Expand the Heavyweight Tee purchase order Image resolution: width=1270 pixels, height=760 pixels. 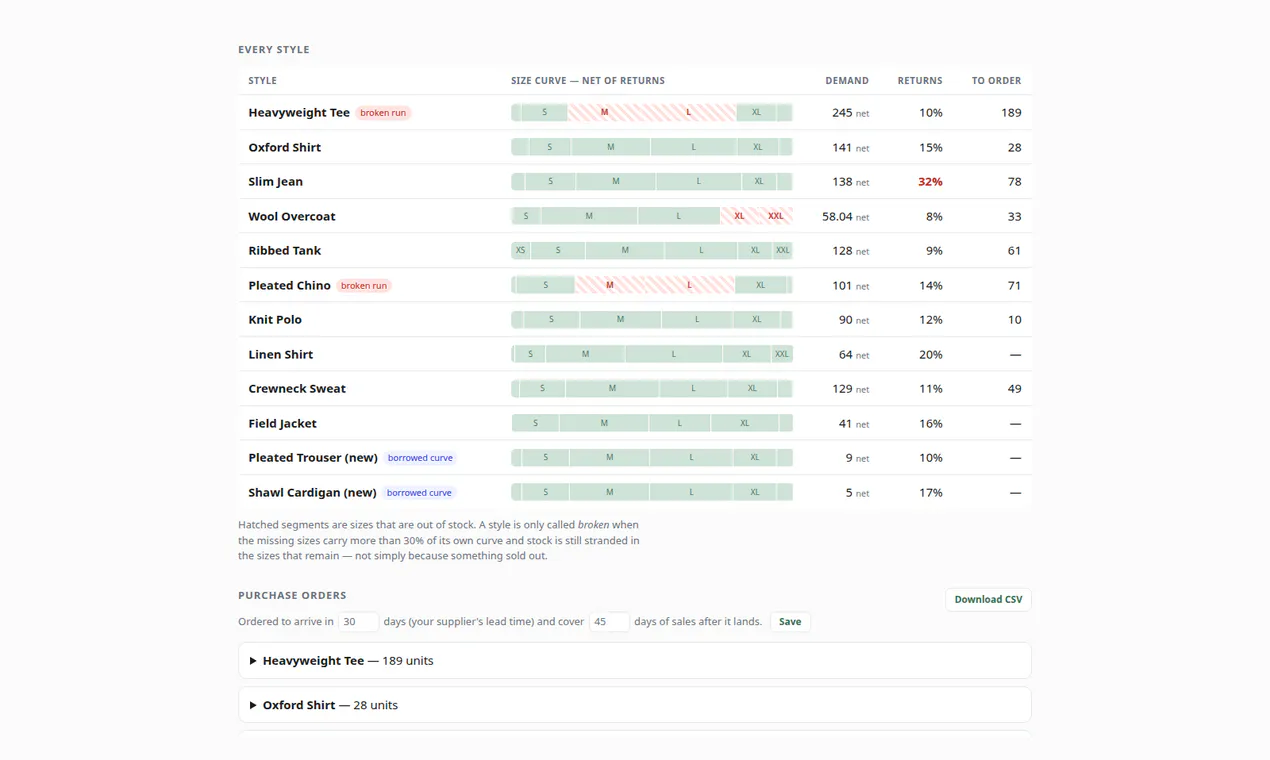point(634,661)
